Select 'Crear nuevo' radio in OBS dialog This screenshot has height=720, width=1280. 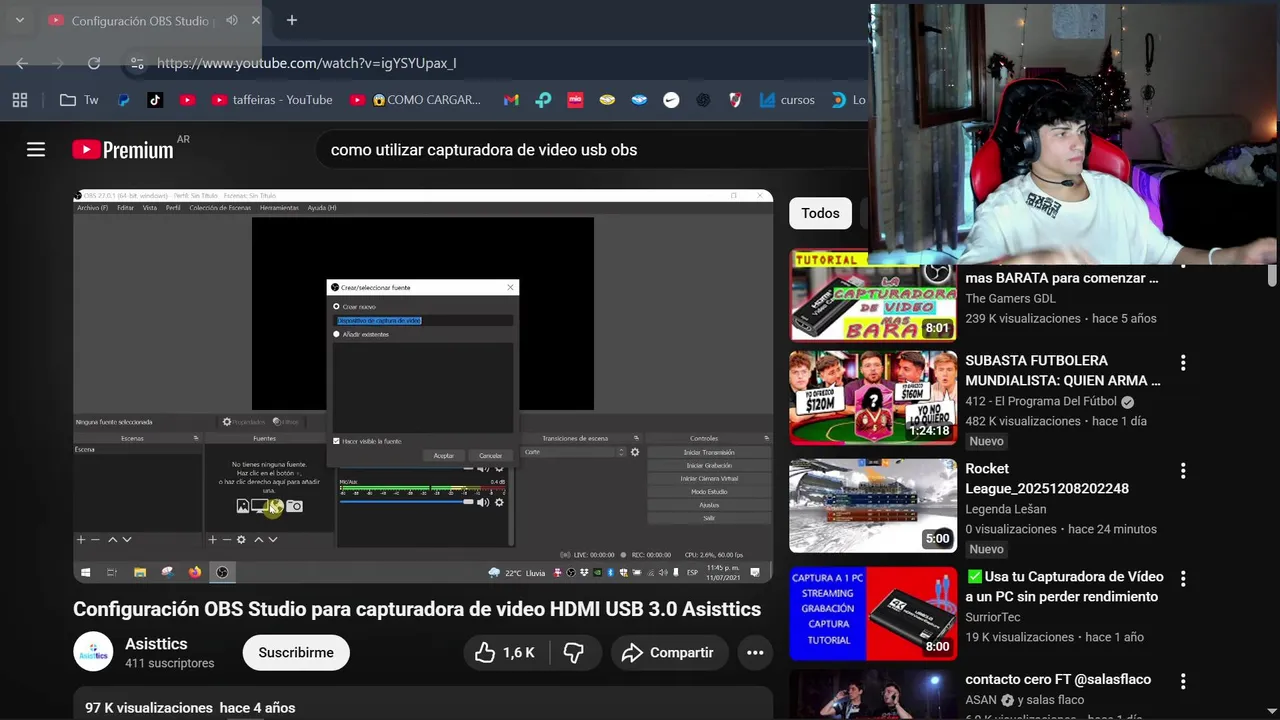click(336, 306)
